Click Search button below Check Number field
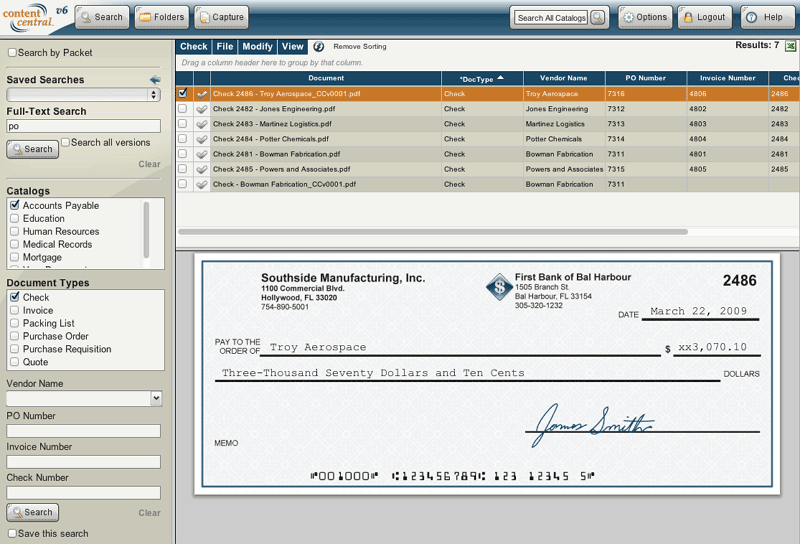The width and height of the screenshot is (800, 544). point(33,512)
